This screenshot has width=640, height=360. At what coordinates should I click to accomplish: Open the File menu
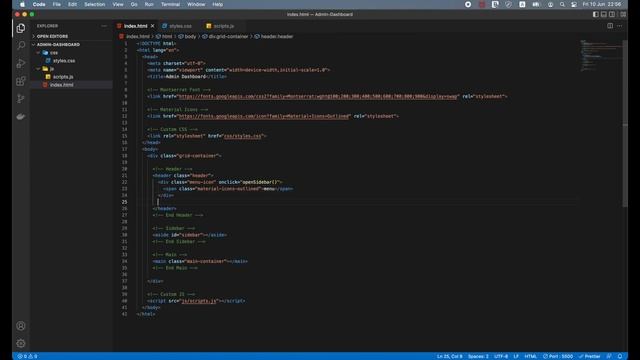click(56, 4)
